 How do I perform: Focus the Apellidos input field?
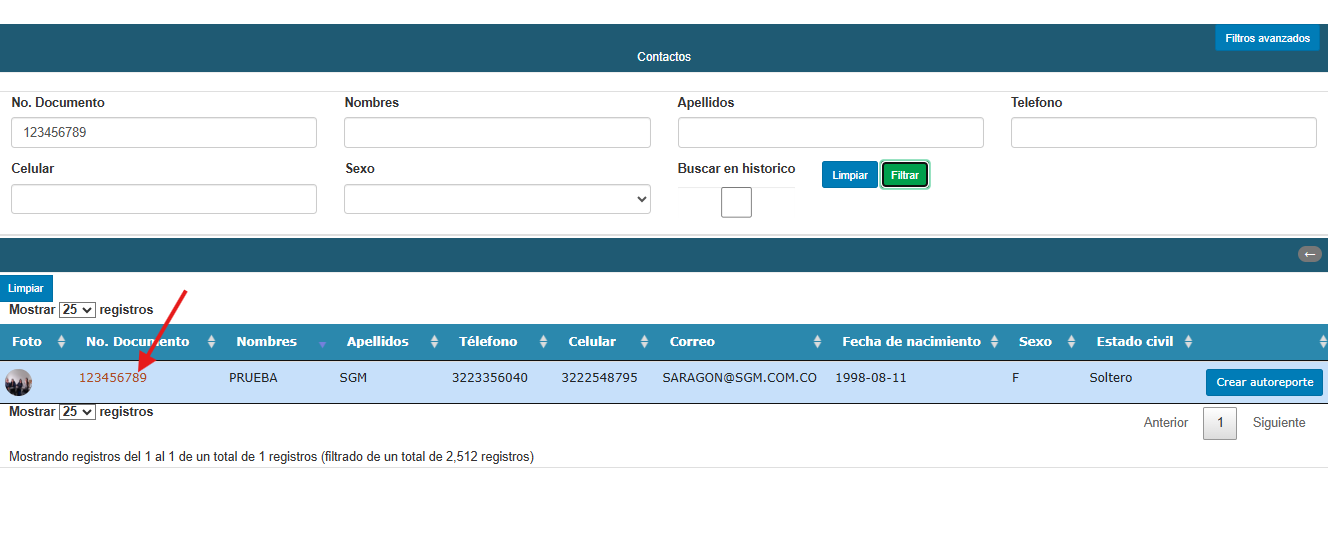pos(831,133)
